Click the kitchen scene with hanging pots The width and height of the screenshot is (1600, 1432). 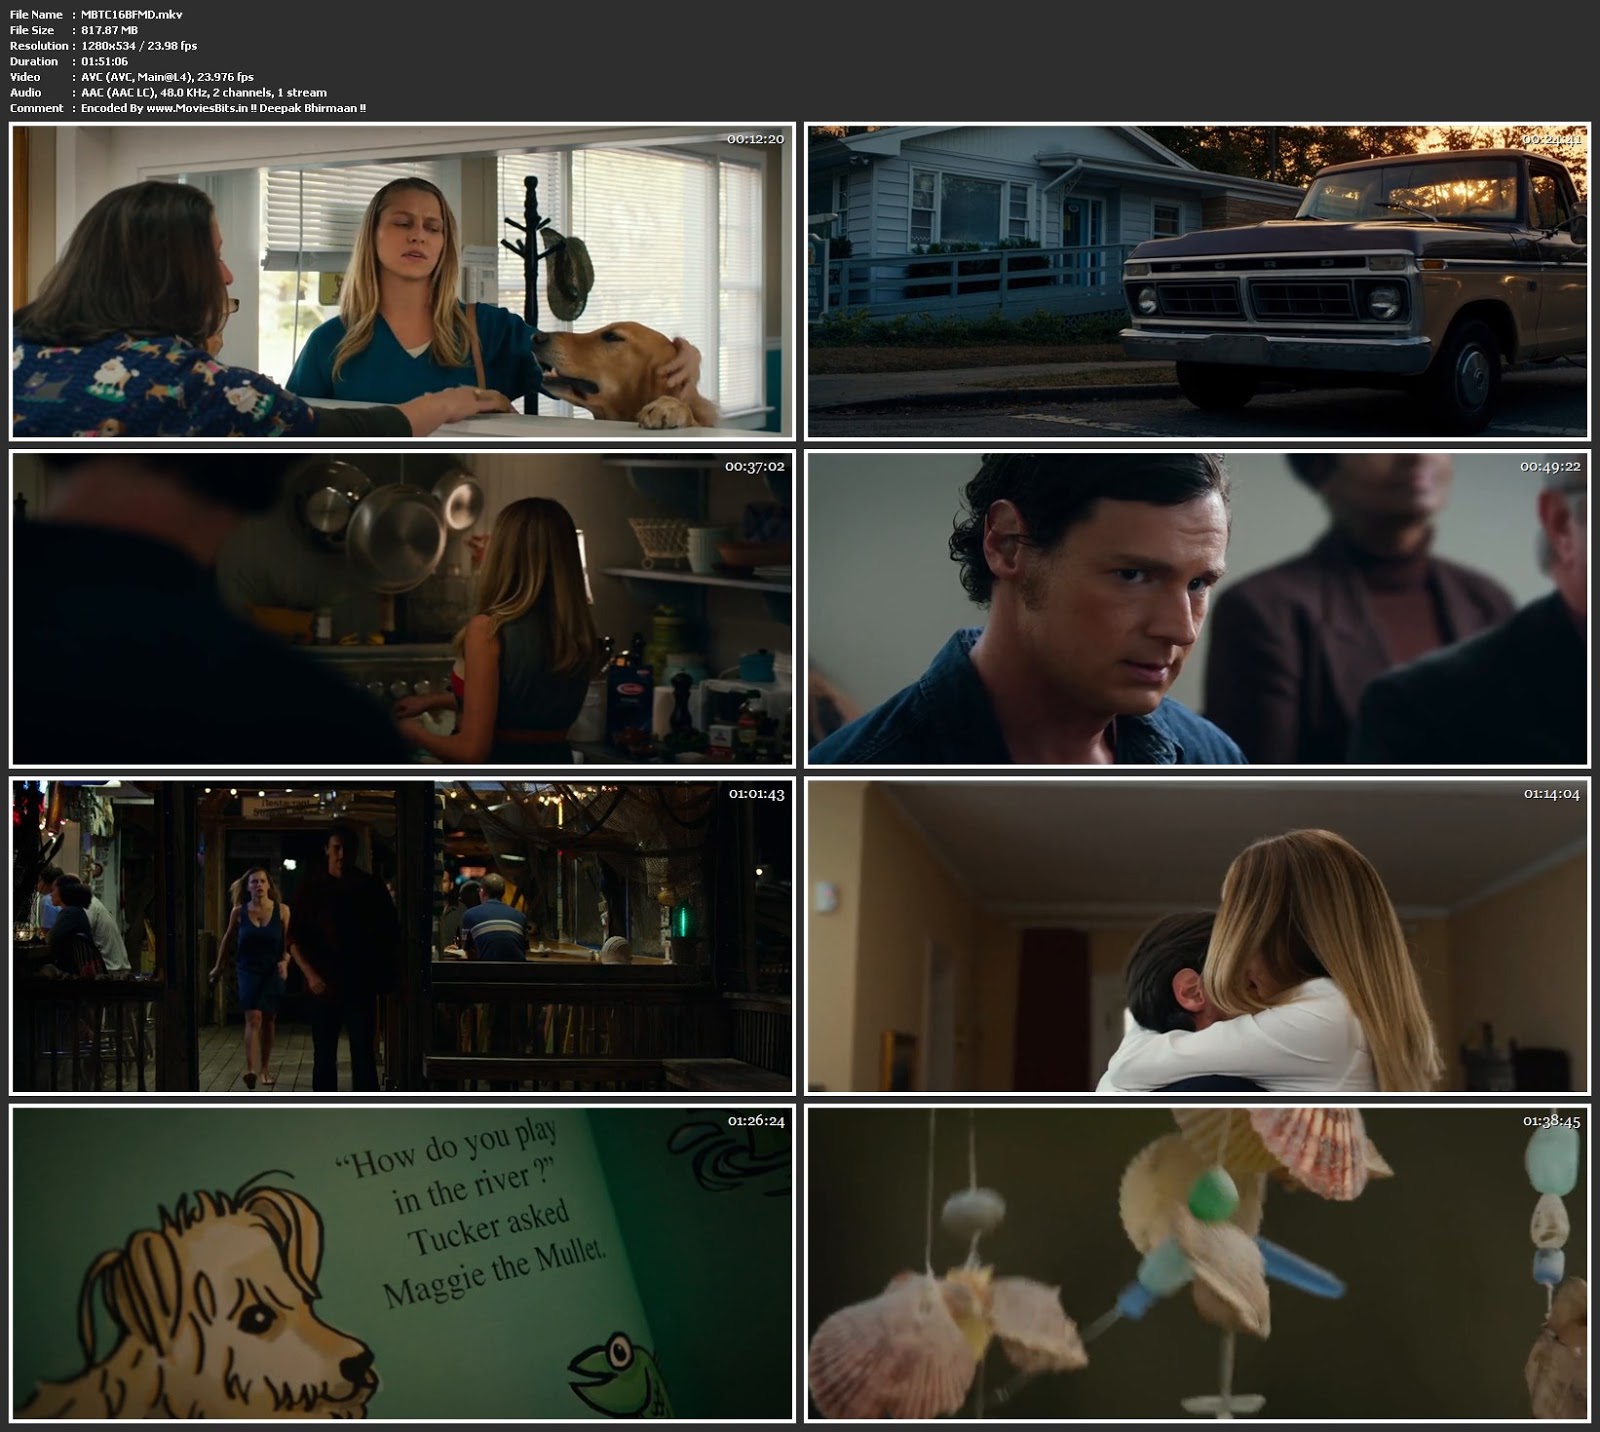point(402,609)
